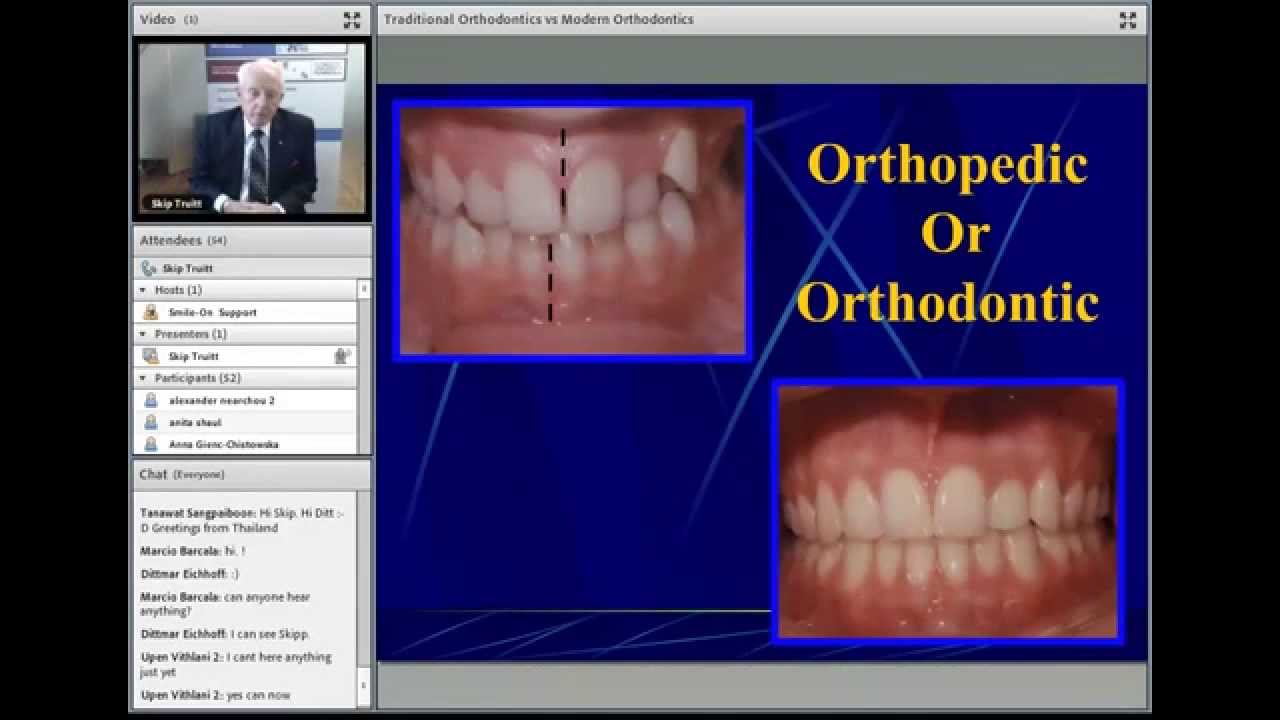Click the Video pod title
Screen dimensions: 1280x720
(158, 19)
